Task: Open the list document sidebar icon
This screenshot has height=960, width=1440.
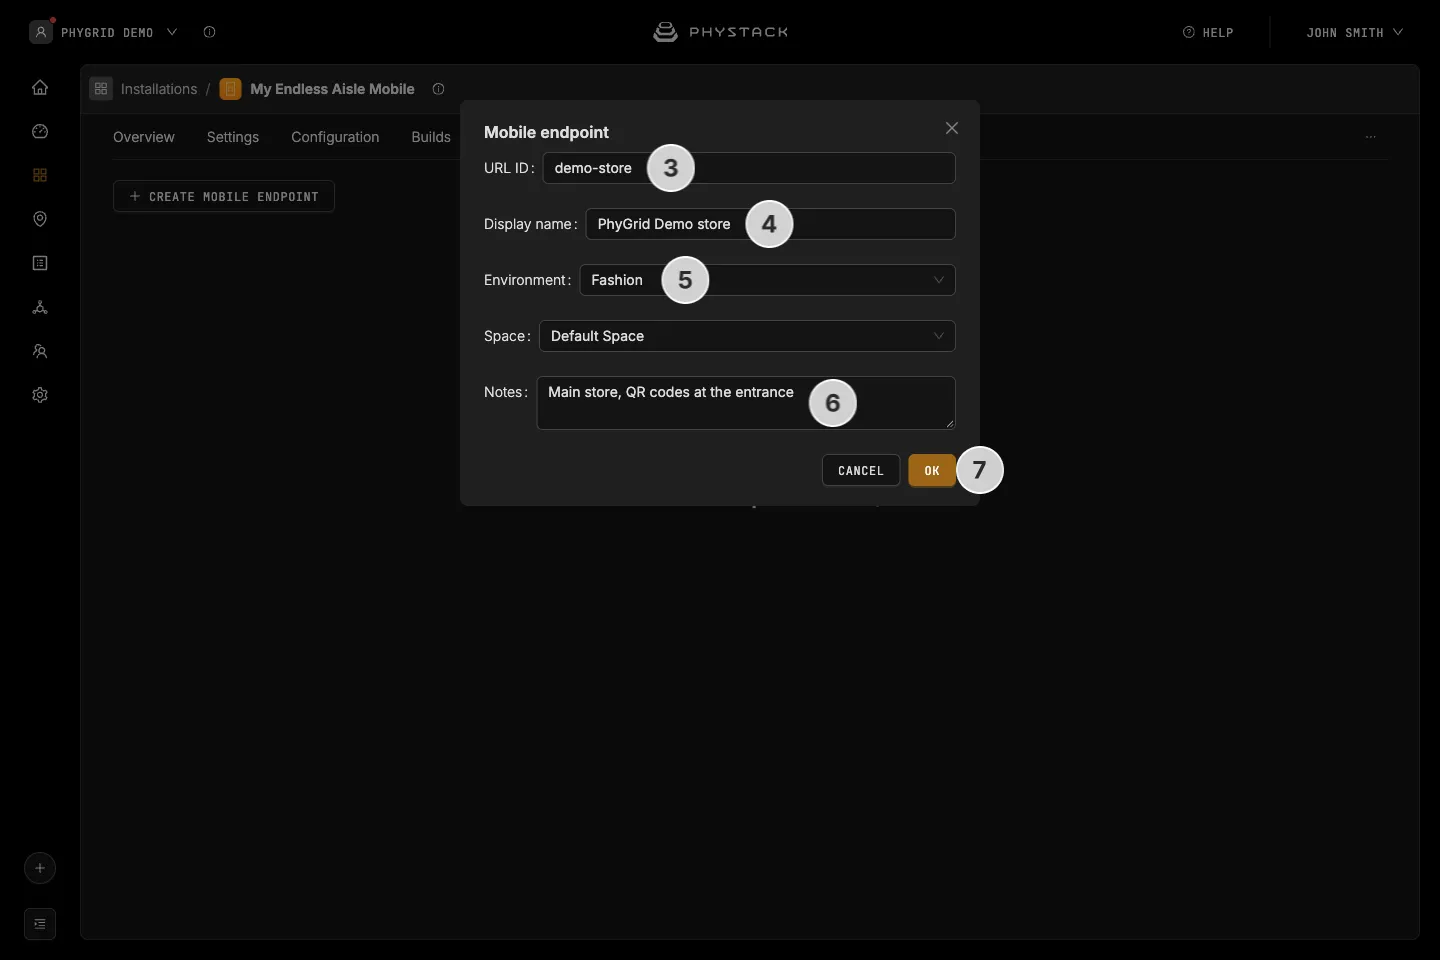Action: pyautogui.click(x=40, y=263)
